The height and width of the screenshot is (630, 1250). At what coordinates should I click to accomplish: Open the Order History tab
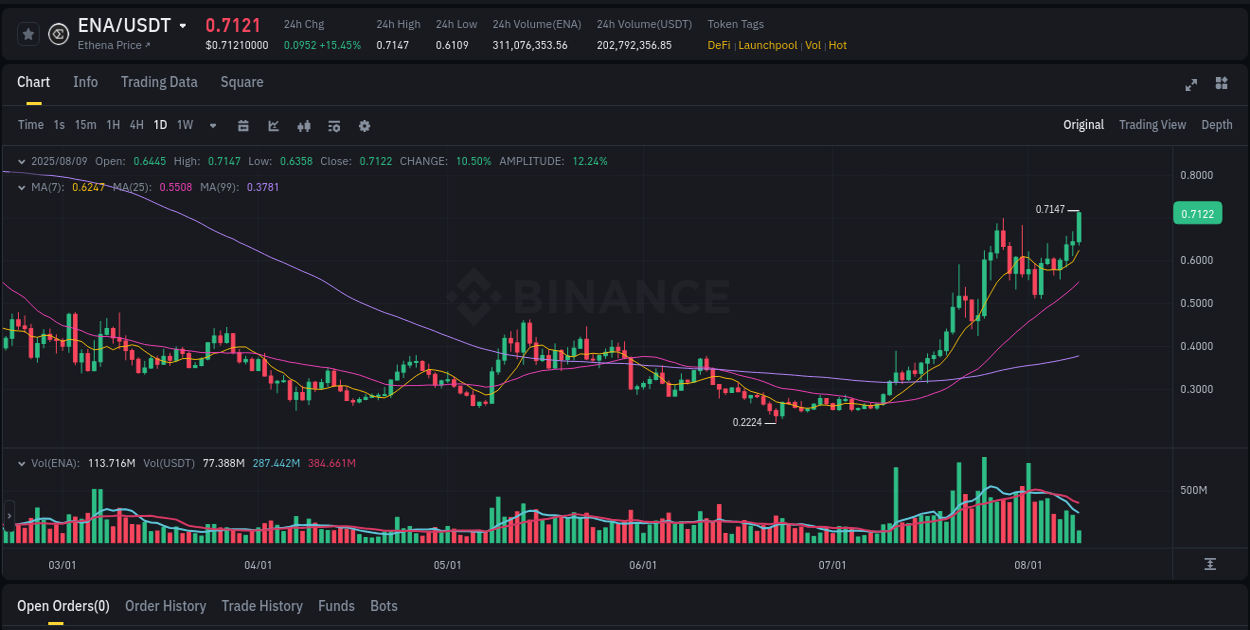(165, 606)
